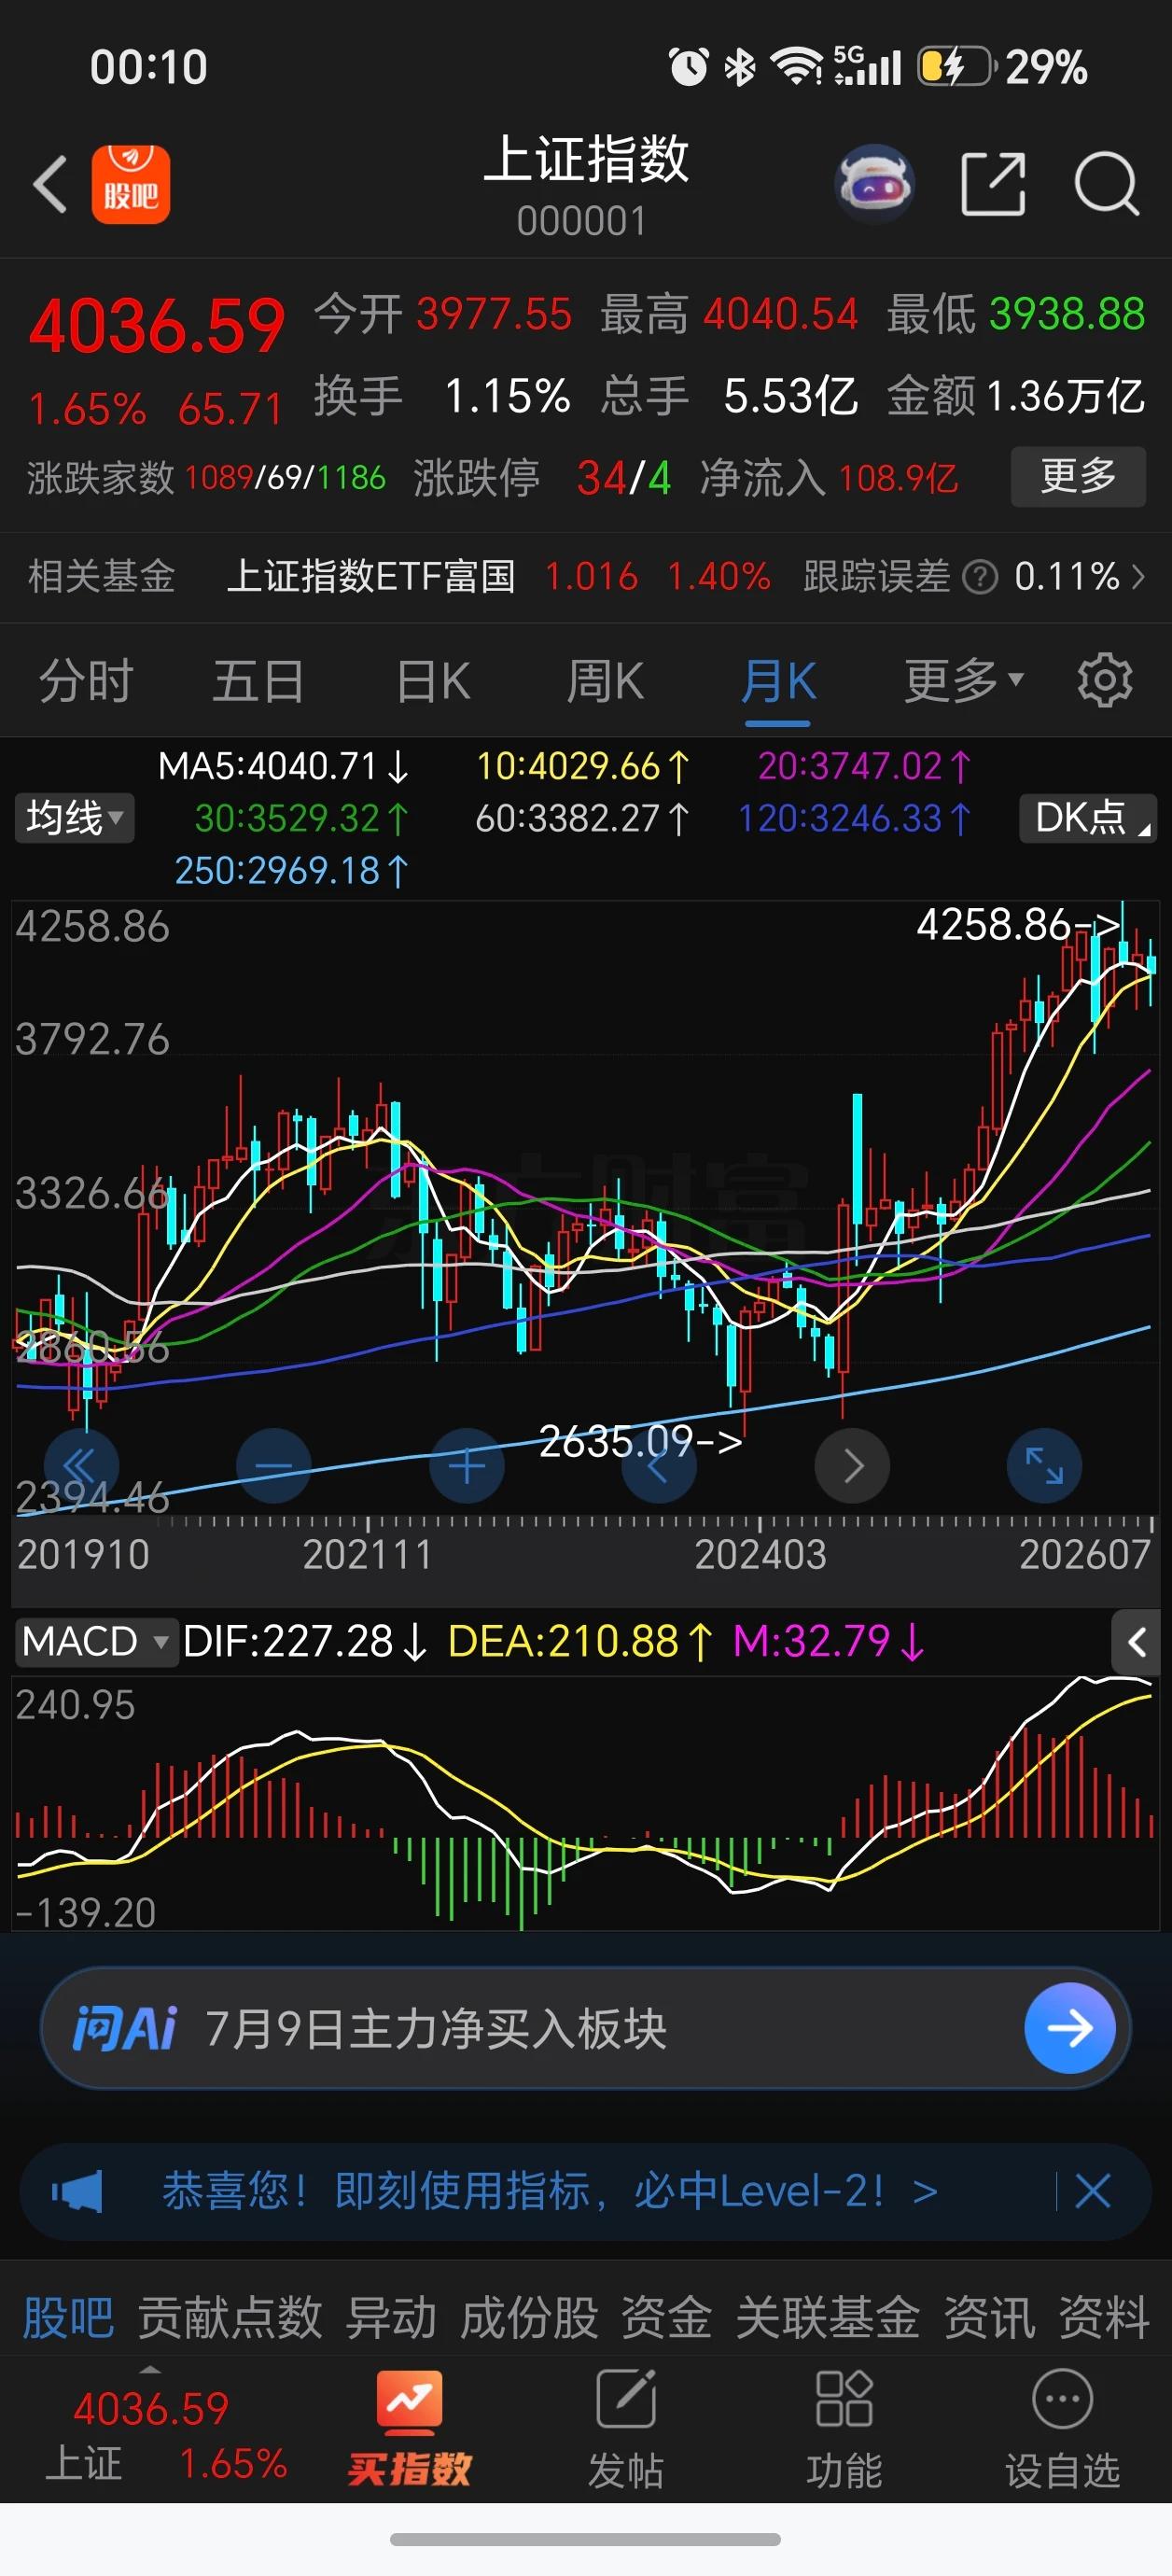Image resolution: width=1172 pixels, height=2576 pixels.
Task: Open tracking error detail chevron
Action: (x=1138, y=577)
